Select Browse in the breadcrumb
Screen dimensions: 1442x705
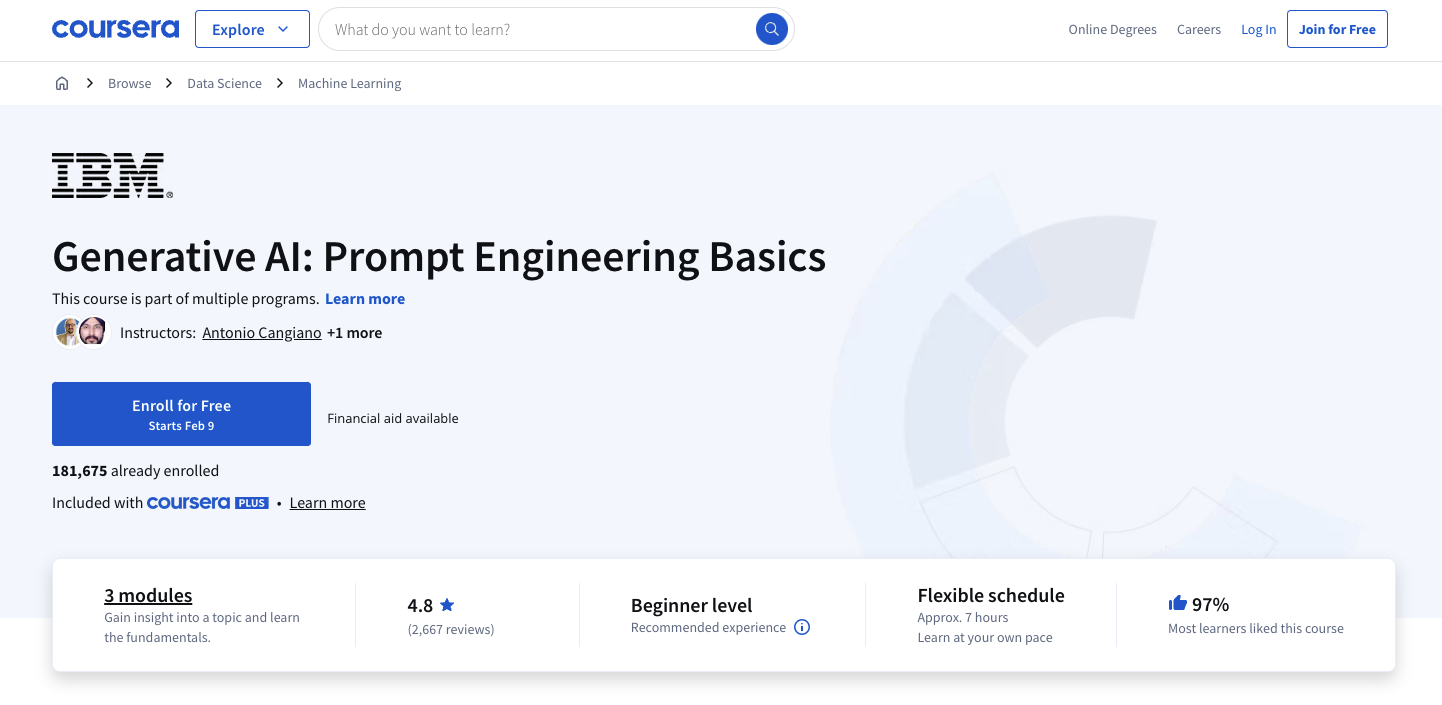(x=129, y=83)
